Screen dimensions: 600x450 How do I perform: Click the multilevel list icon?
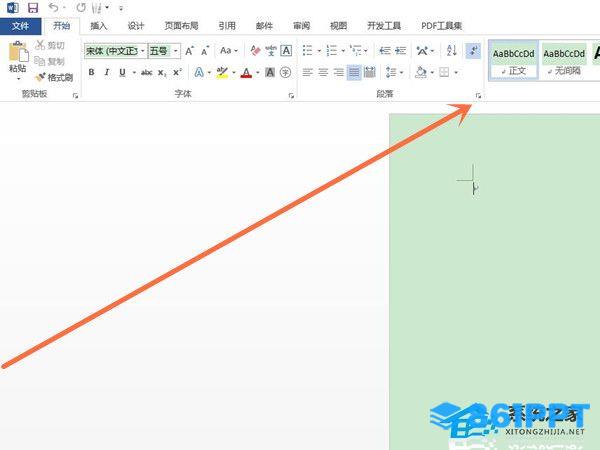[x=356, y=51]
